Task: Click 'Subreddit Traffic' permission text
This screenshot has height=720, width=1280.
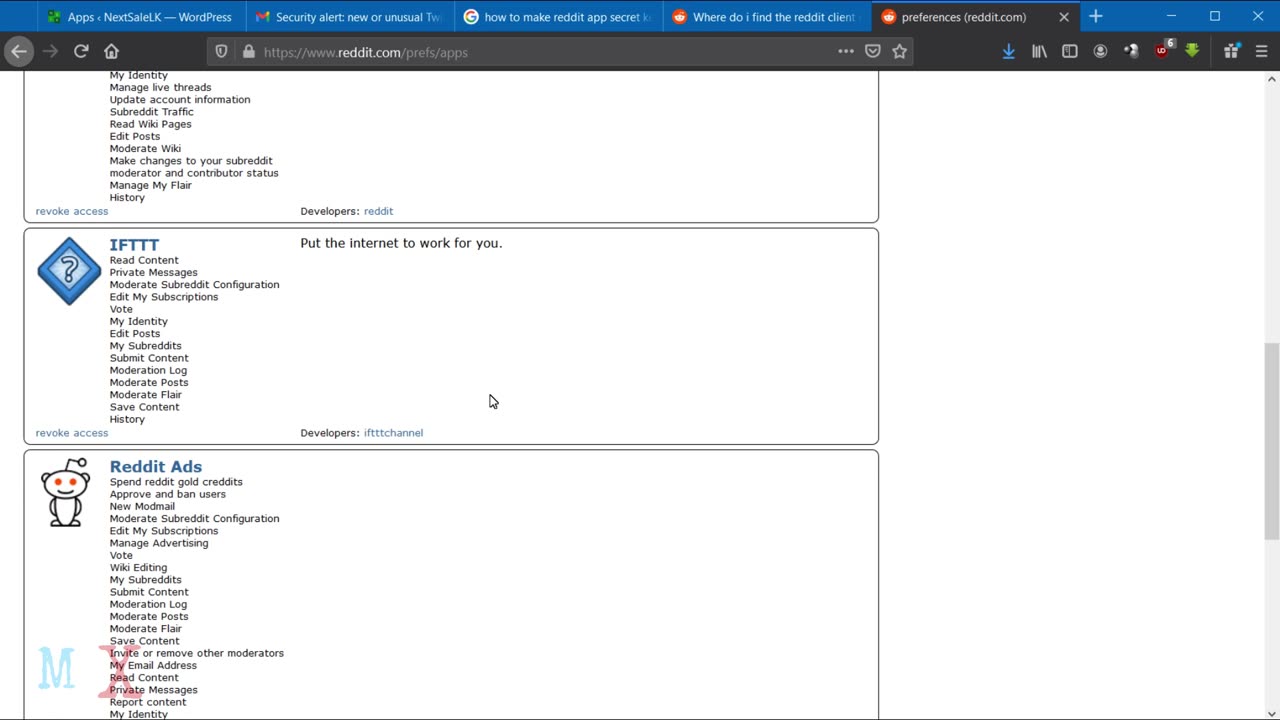Action: pos(152,112)
